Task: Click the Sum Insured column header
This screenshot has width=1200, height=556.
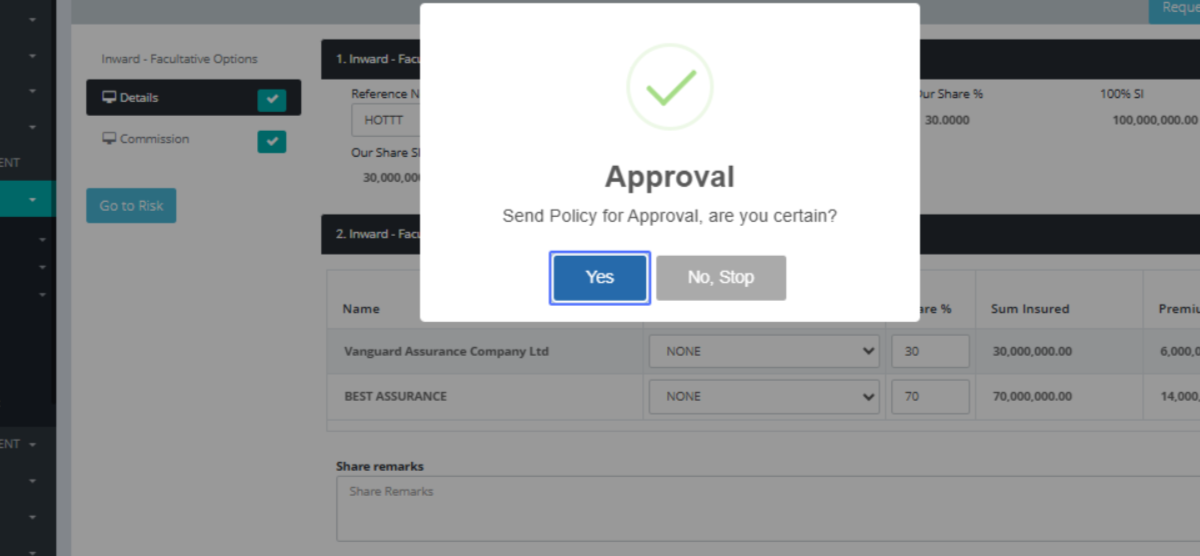Action: (x=1030, y=309)
